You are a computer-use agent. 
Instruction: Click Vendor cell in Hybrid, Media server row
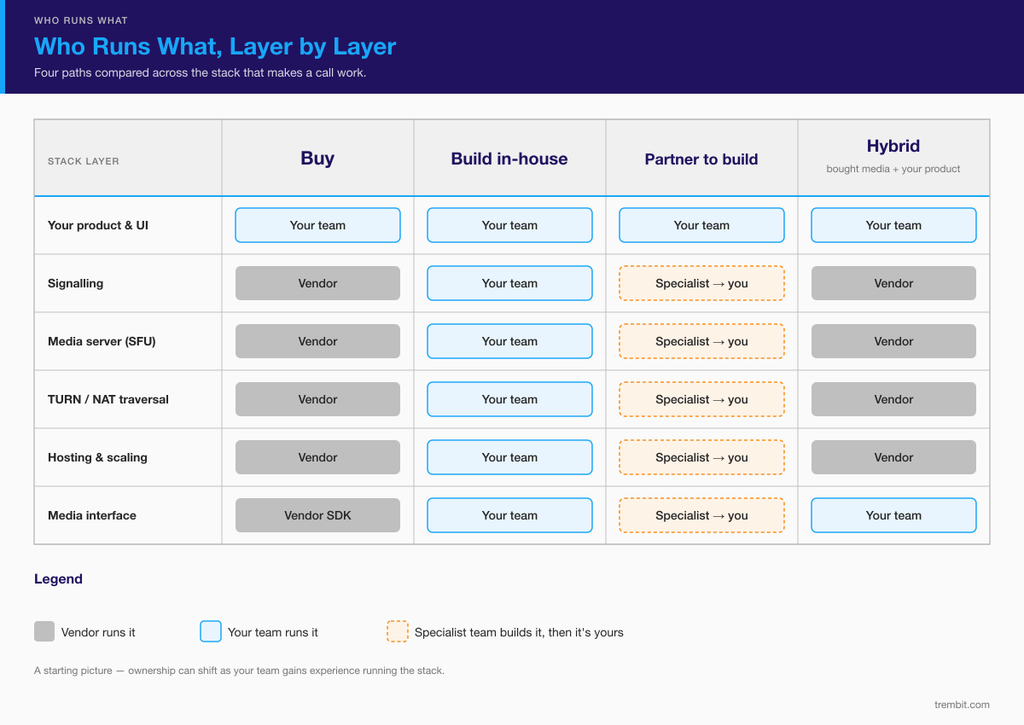[893, 341]
